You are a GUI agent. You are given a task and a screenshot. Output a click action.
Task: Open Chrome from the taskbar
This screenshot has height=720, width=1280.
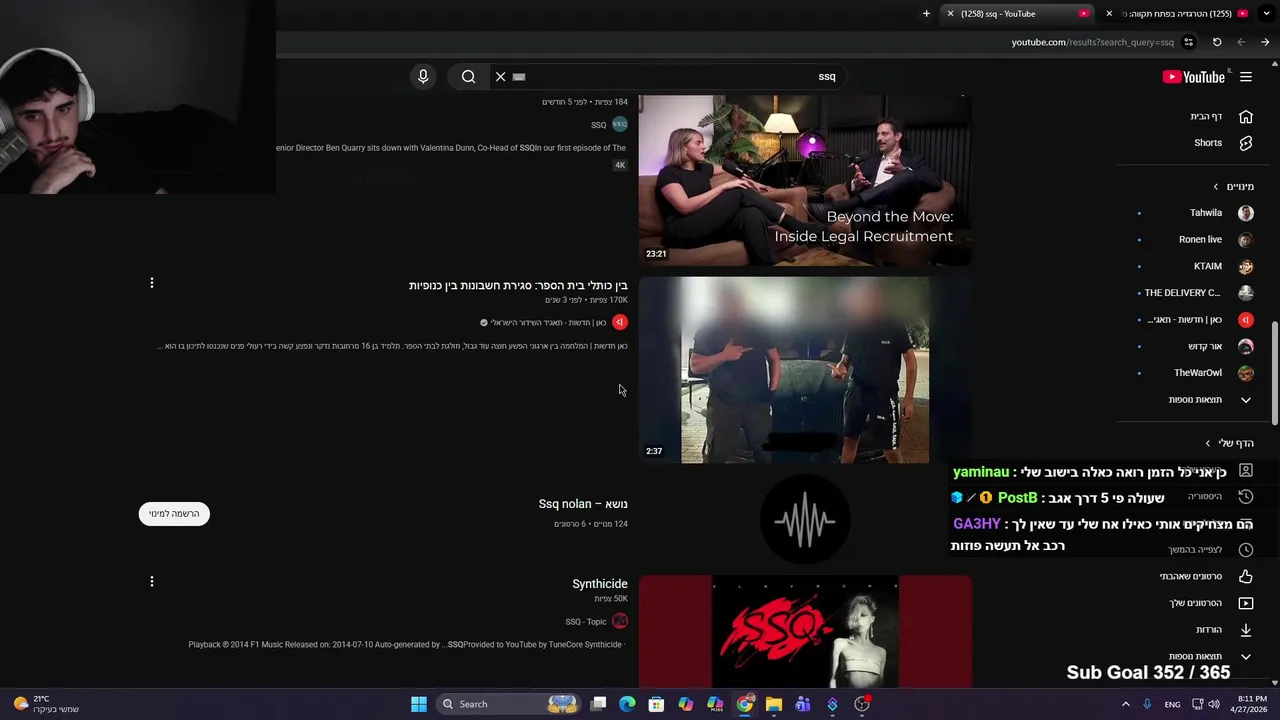tap(745, 704)
